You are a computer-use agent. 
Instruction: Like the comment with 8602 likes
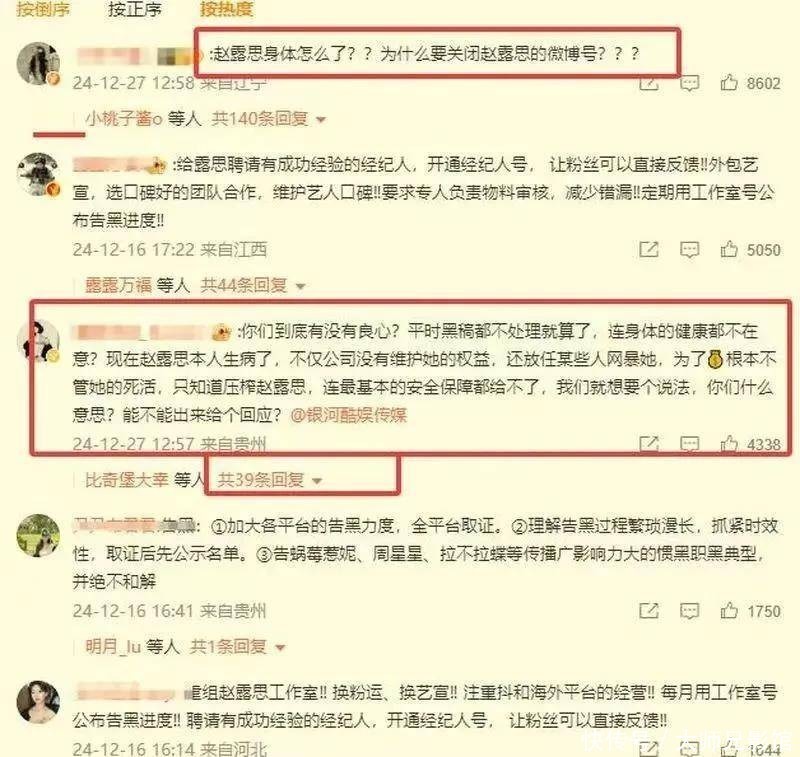click(729, 83)
